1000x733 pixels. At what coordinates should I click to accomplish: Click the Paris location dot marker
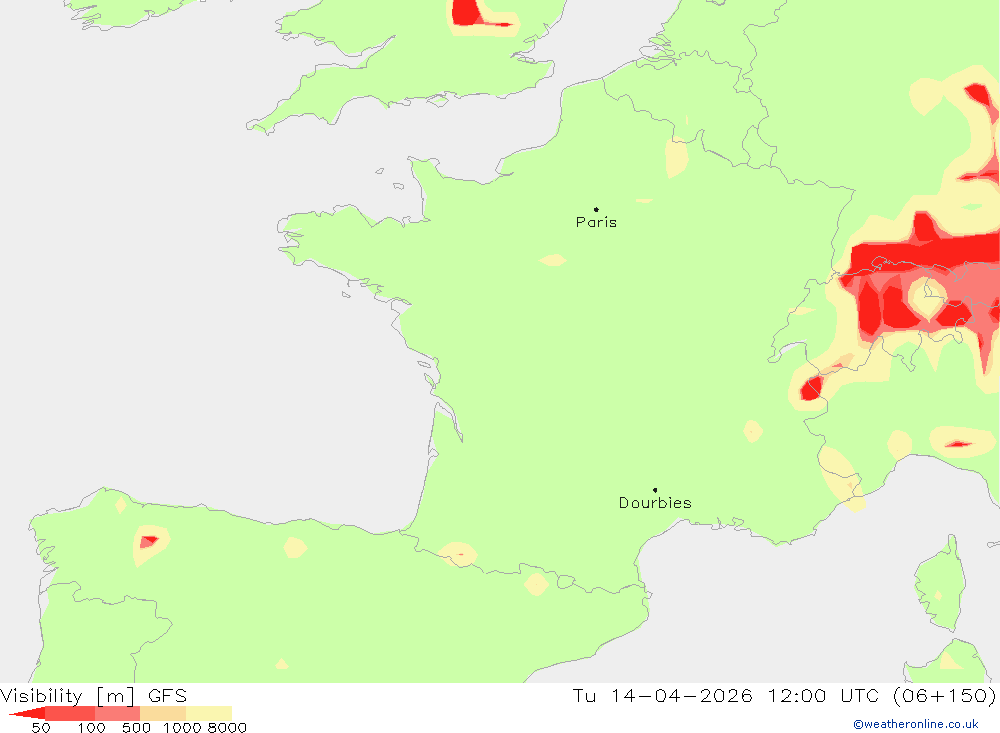596,209
